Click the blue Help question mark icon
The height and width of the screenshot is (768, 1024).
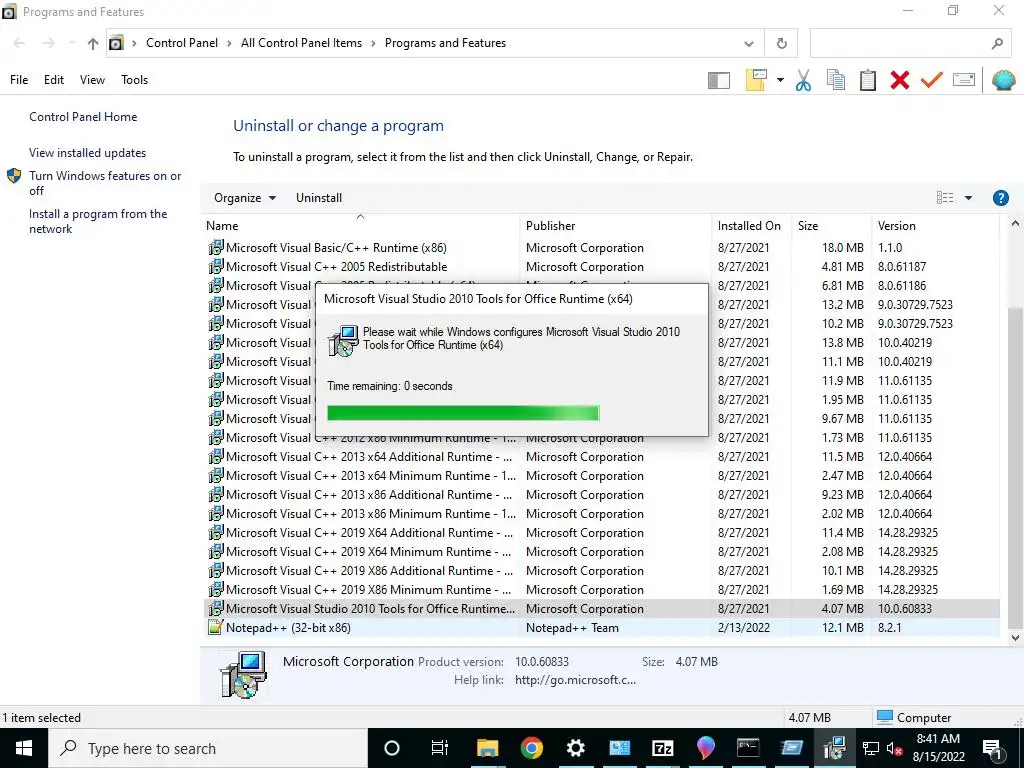(1000, 198)
